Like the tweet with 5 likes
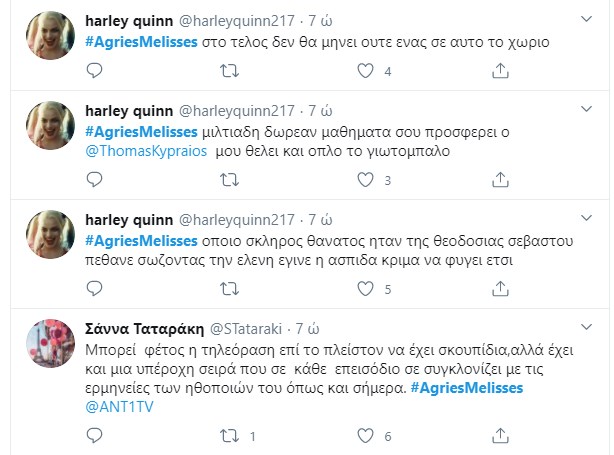 click(x=366, y=290)
